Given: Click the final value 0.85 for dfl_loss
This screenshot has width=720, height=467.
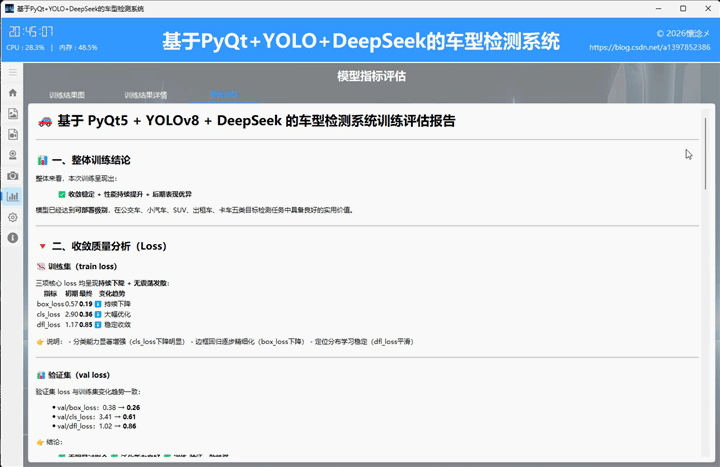Looking at the screenshot, I should 85,325.
